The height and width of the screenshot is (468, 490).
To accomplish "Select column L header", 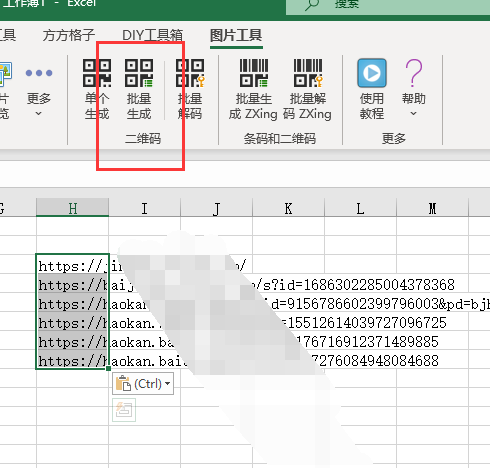I will (360, 208).
